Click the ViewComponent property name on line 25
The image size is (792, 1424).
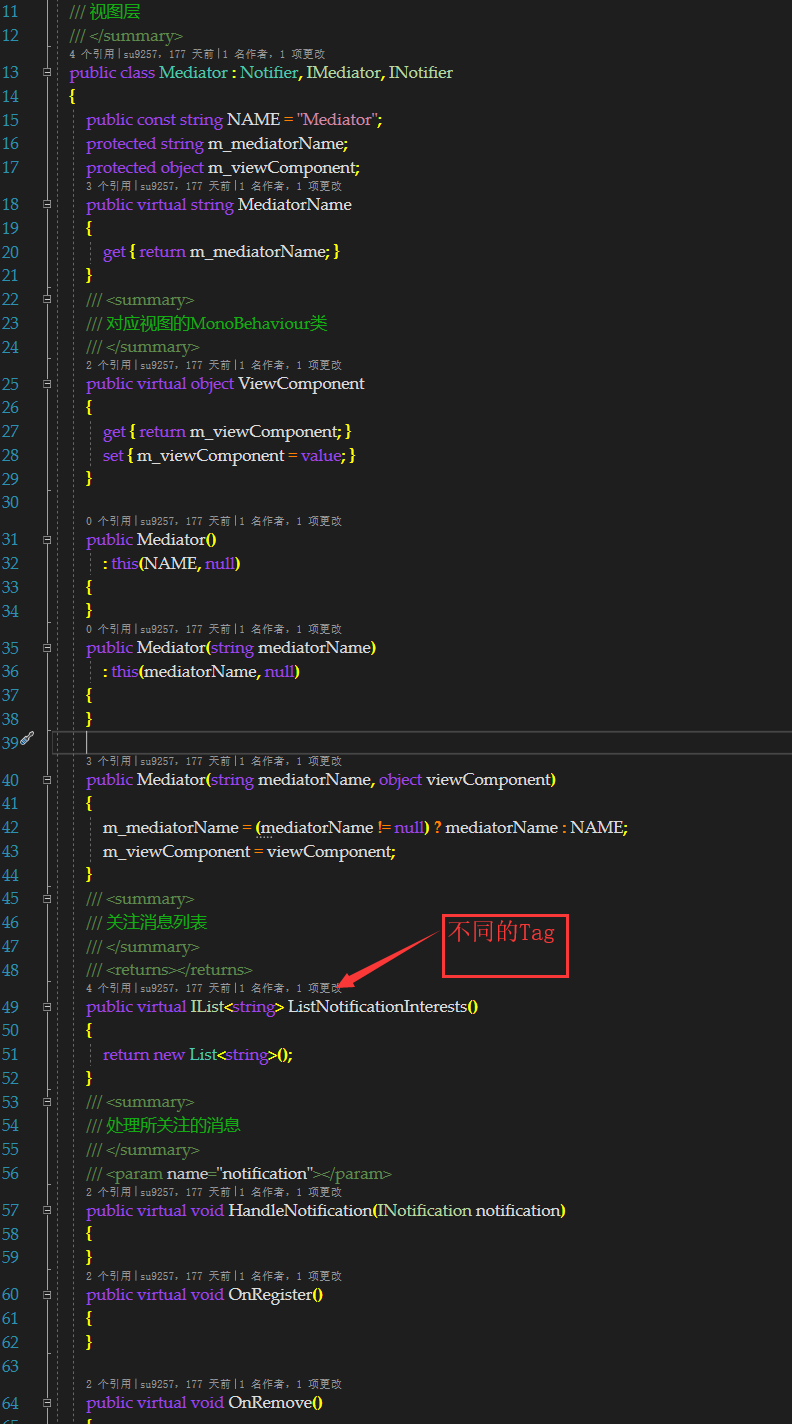pos(302,384)
